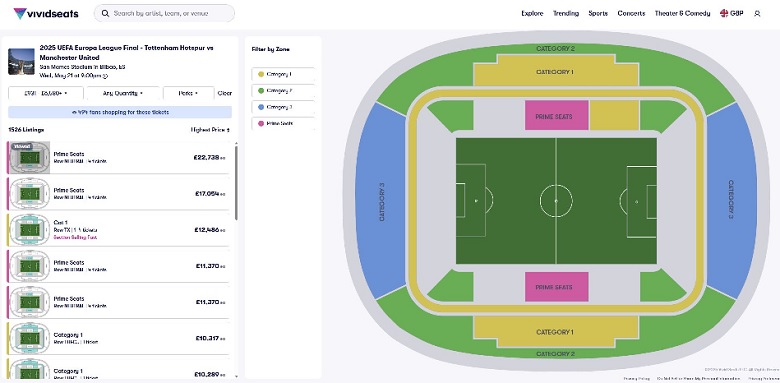Expand the Any Quantity dropdown
780x383 pixels.
[123, 93]
